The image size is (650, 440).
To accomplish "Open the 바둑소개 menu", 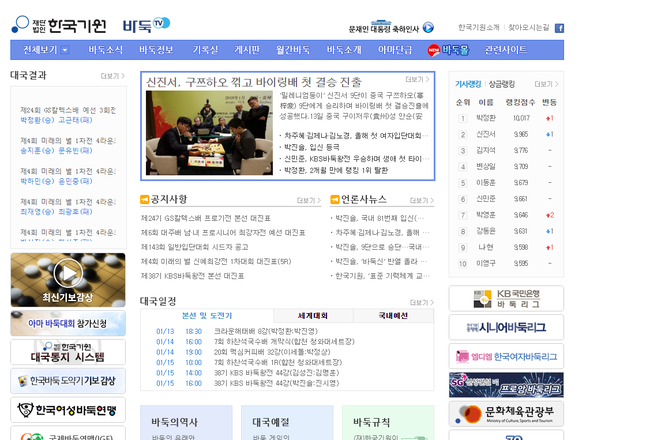I will coord(344,50).
